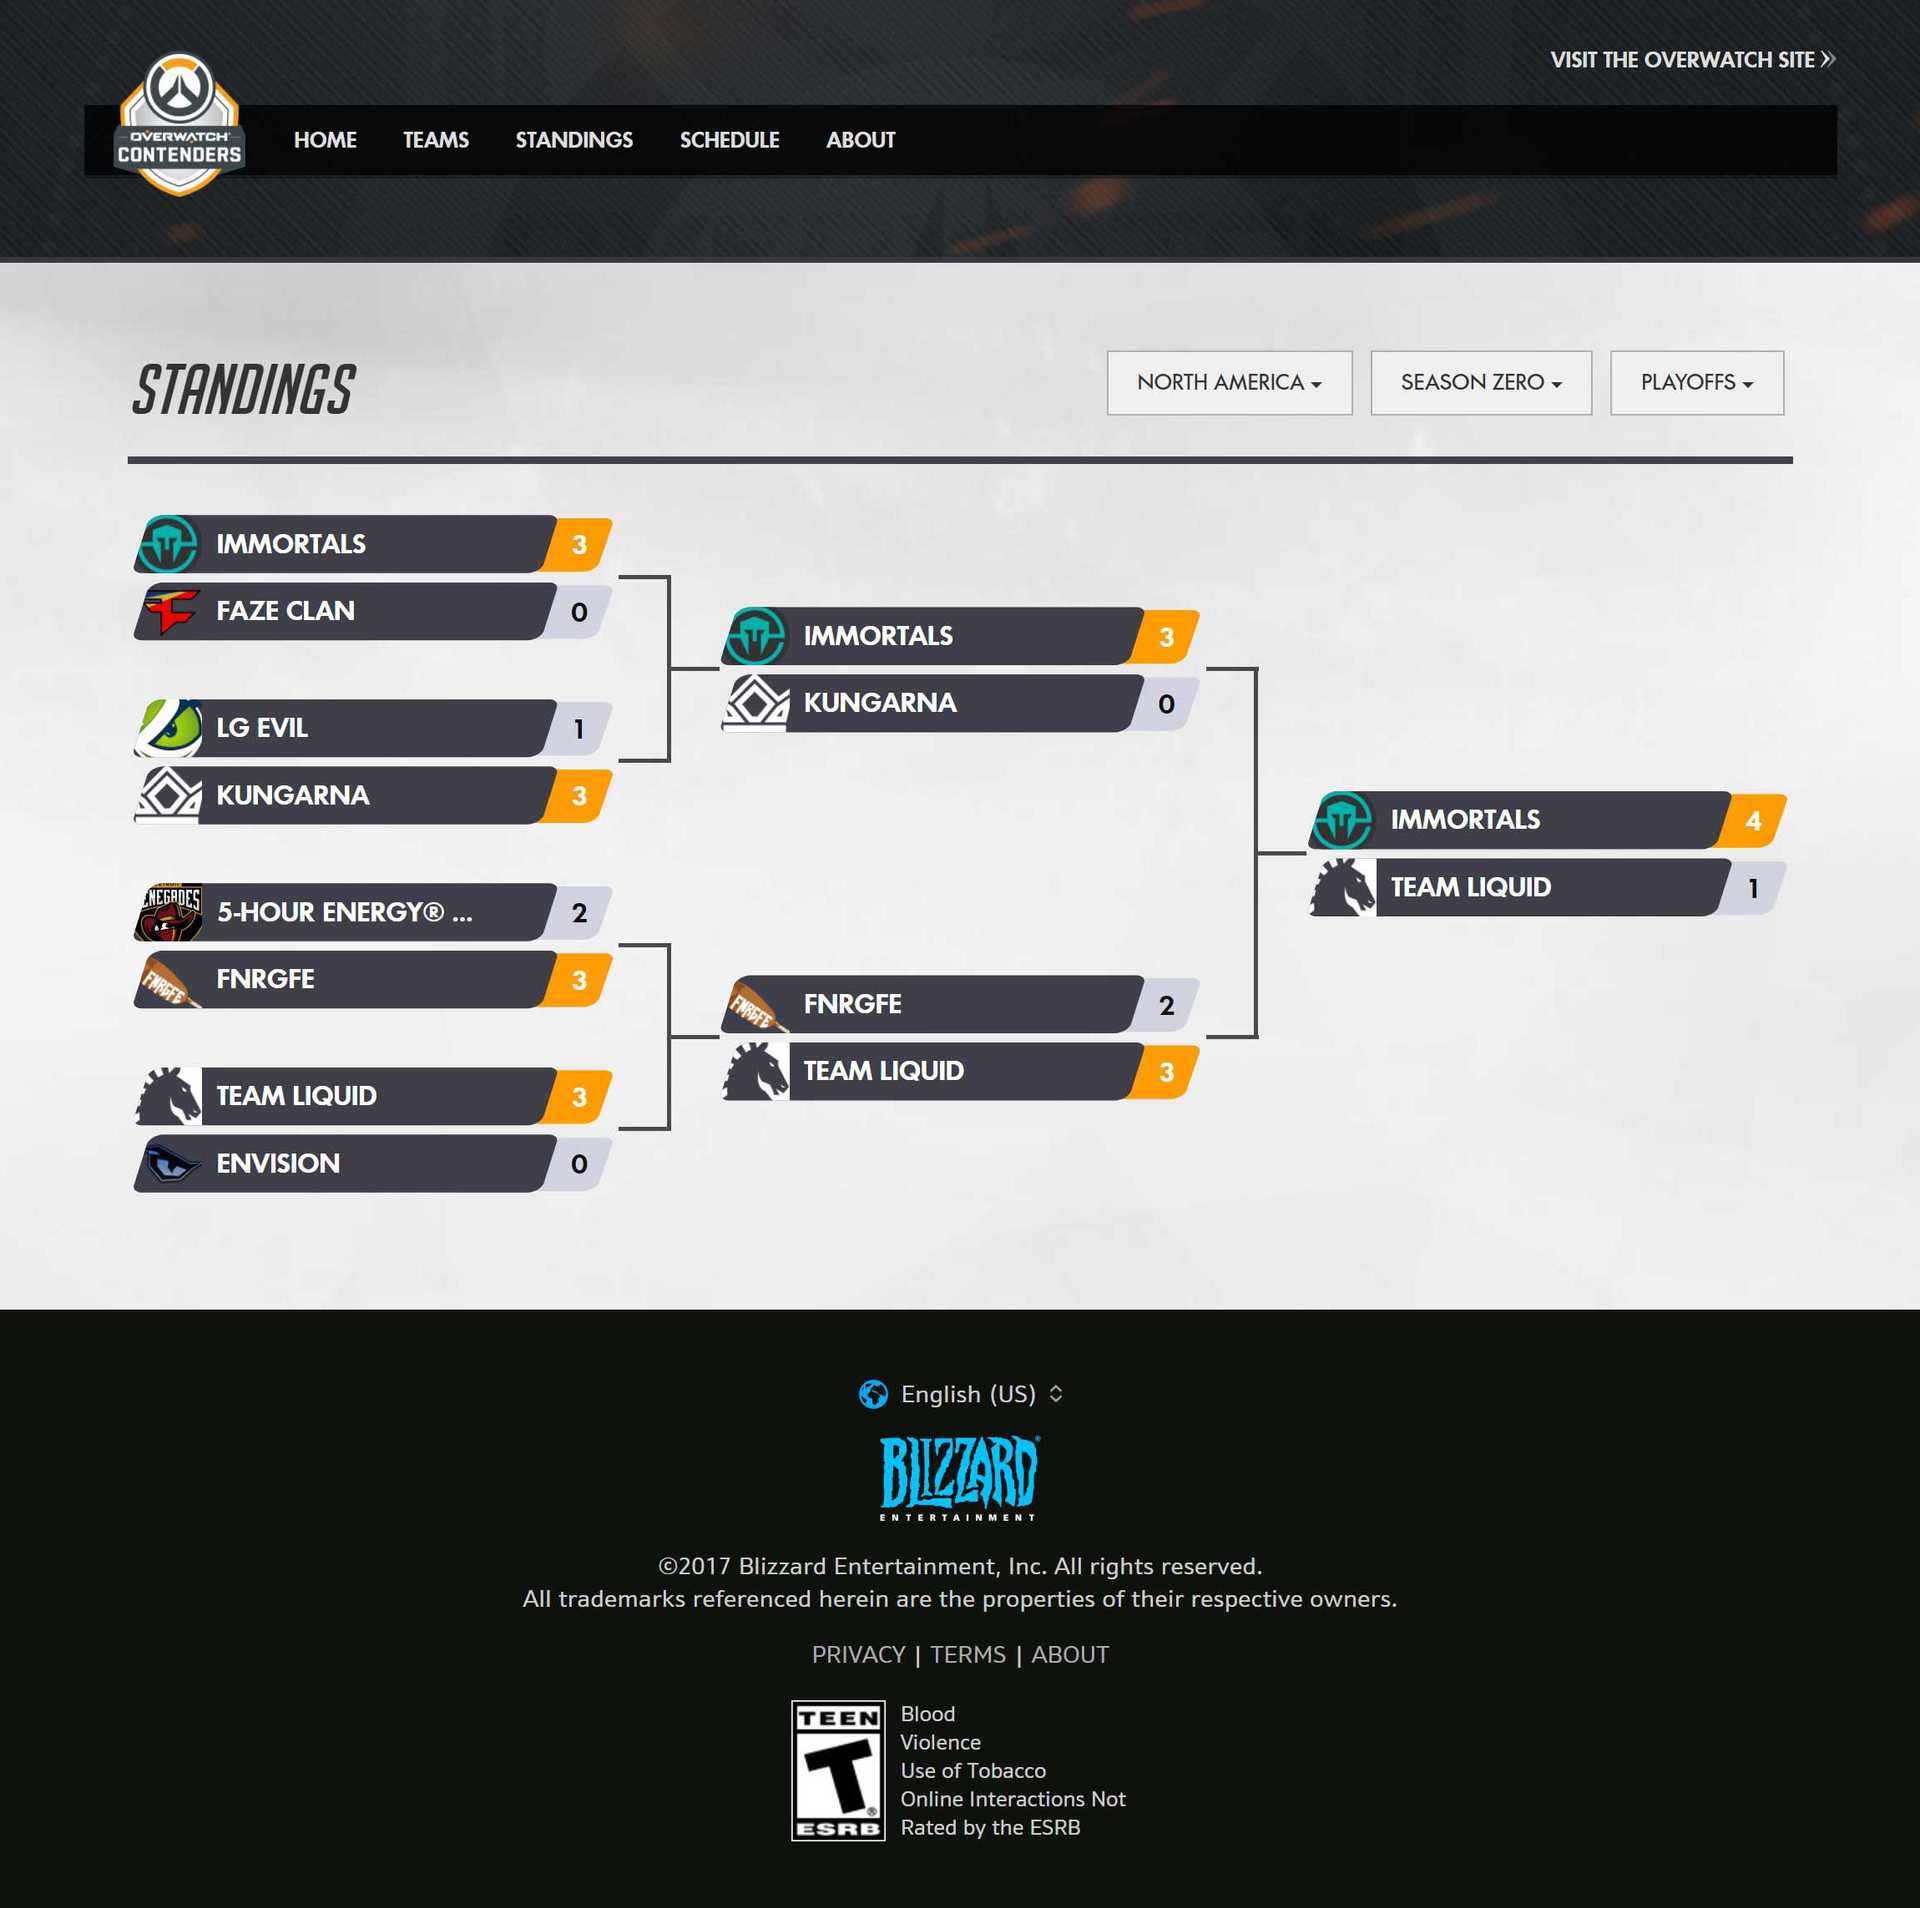Click the PRIVACY footer link
The width and height of the screenshot is (1920, 1908).
858,1653
